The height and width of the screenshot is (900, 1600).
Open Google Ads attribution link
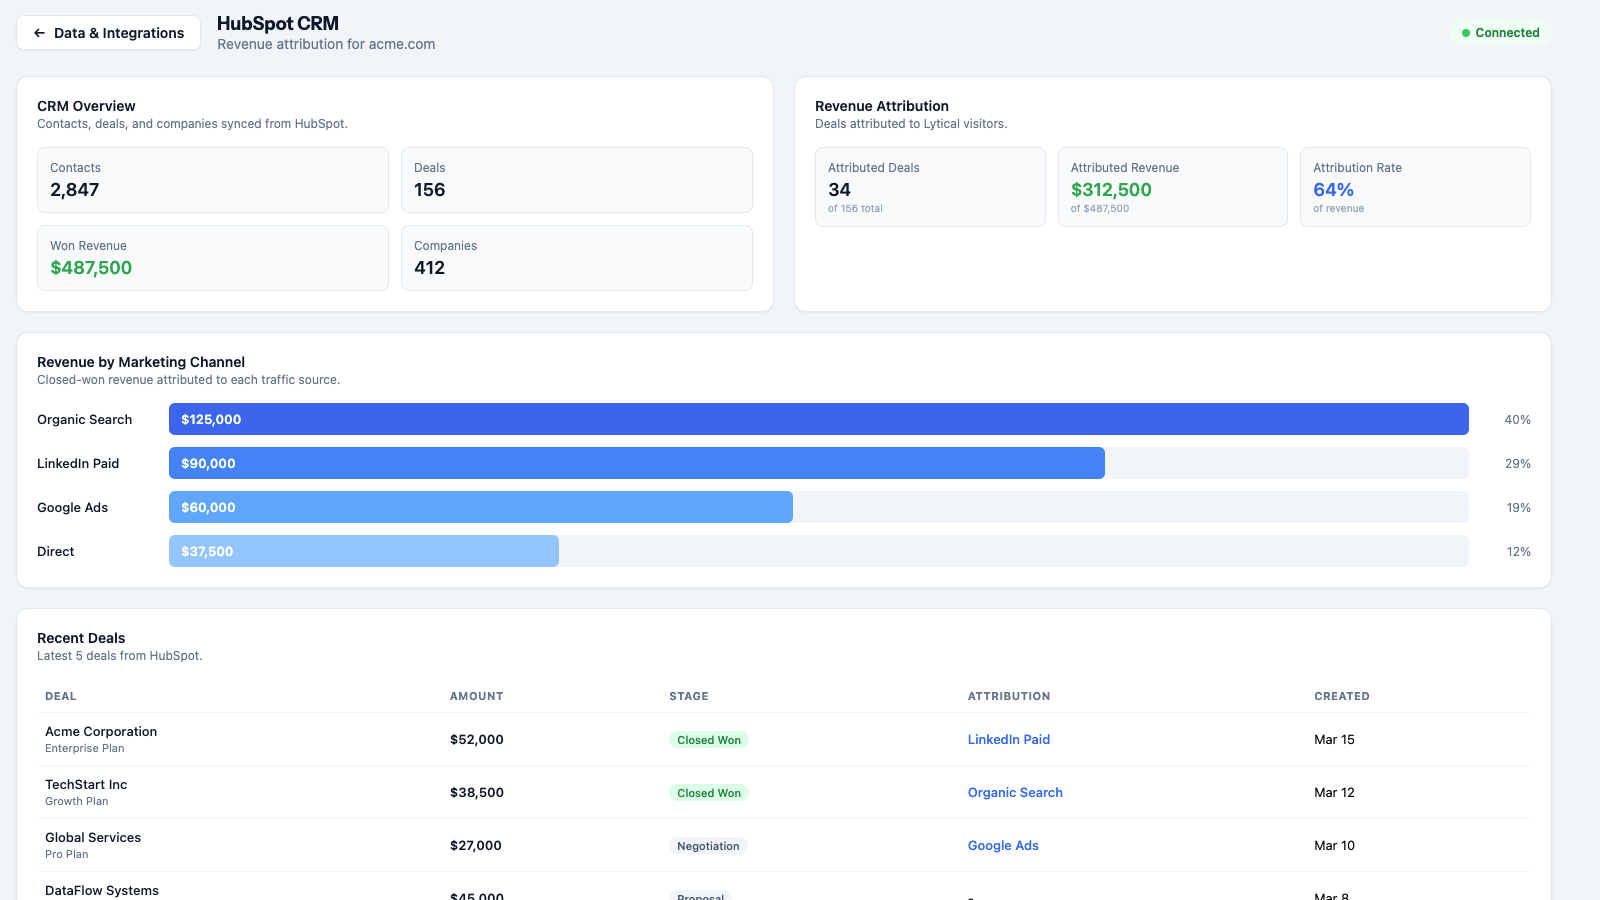pyautogui.click(x=1002, y=846)
